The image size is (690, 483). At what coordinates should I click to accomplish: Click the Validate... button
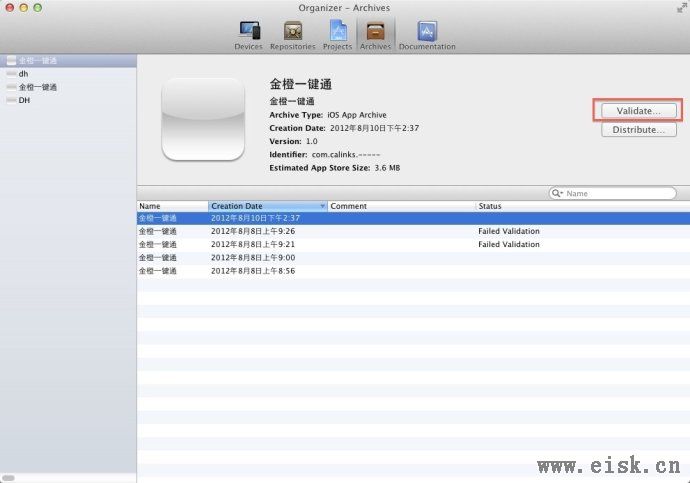(639, 110)
